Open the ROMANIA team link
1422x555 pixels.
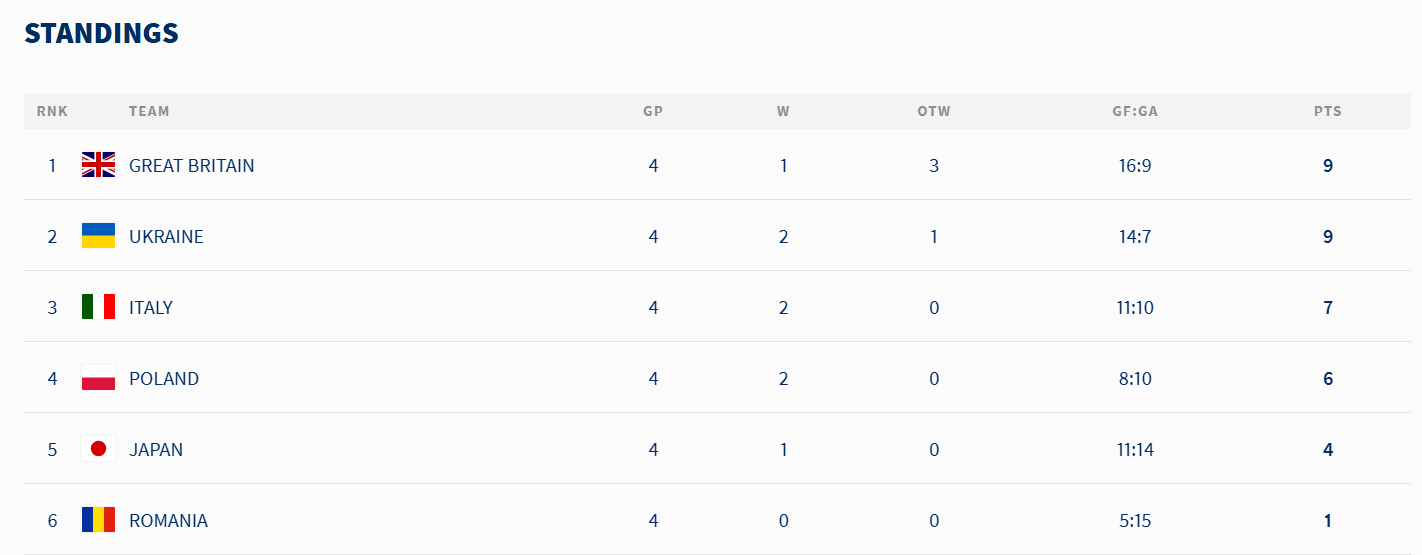click(x=168, y=520)
